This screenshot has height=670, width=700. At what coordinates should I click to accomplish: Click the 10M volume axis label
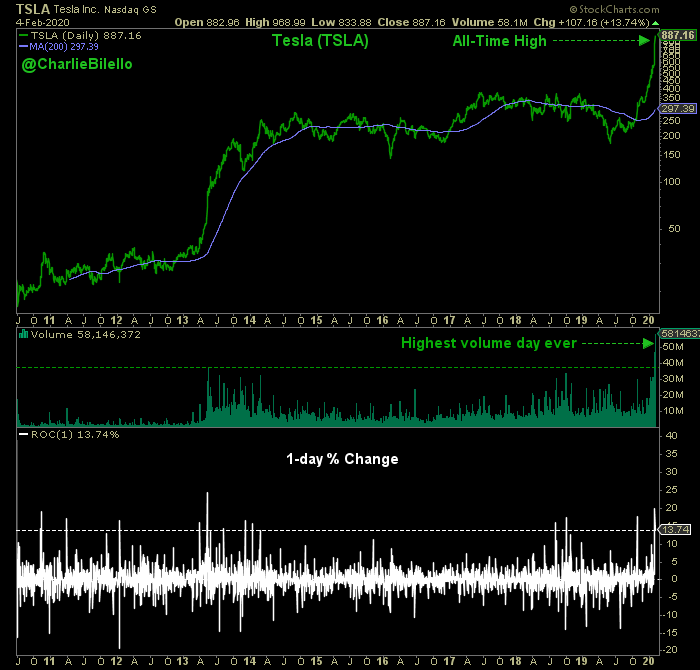tap(673, 411)
